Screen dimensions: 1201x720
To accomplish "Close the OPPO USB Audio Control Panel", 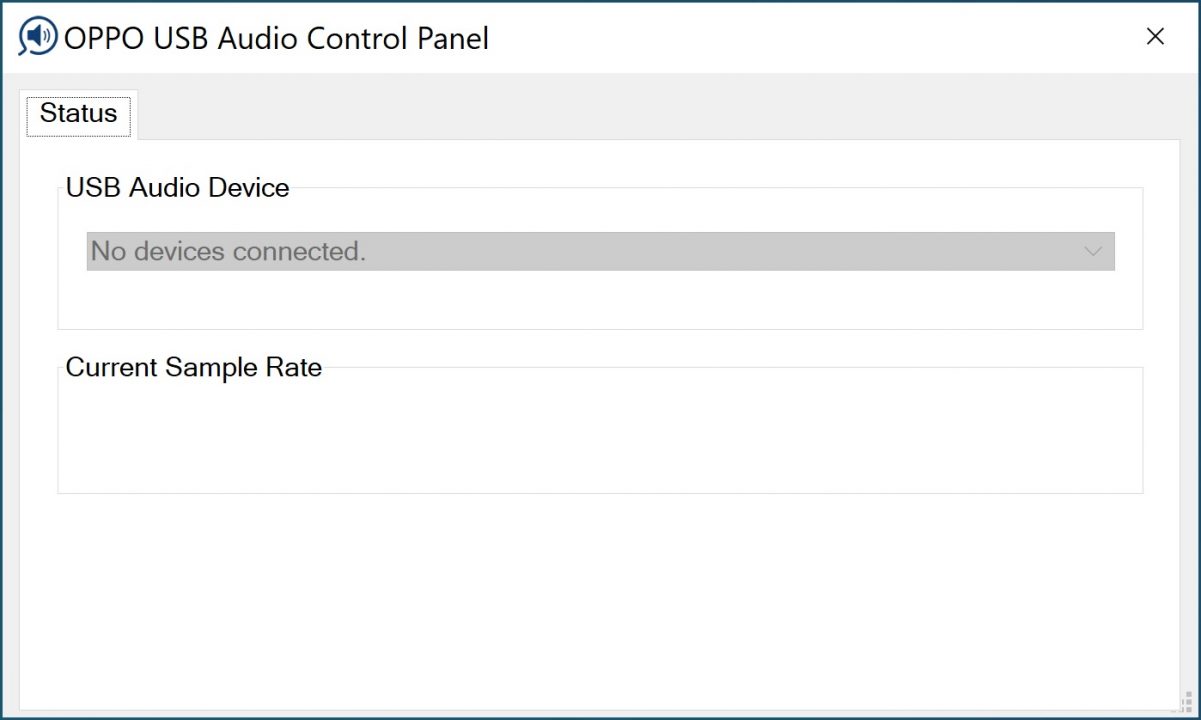I will point(1155,36).
